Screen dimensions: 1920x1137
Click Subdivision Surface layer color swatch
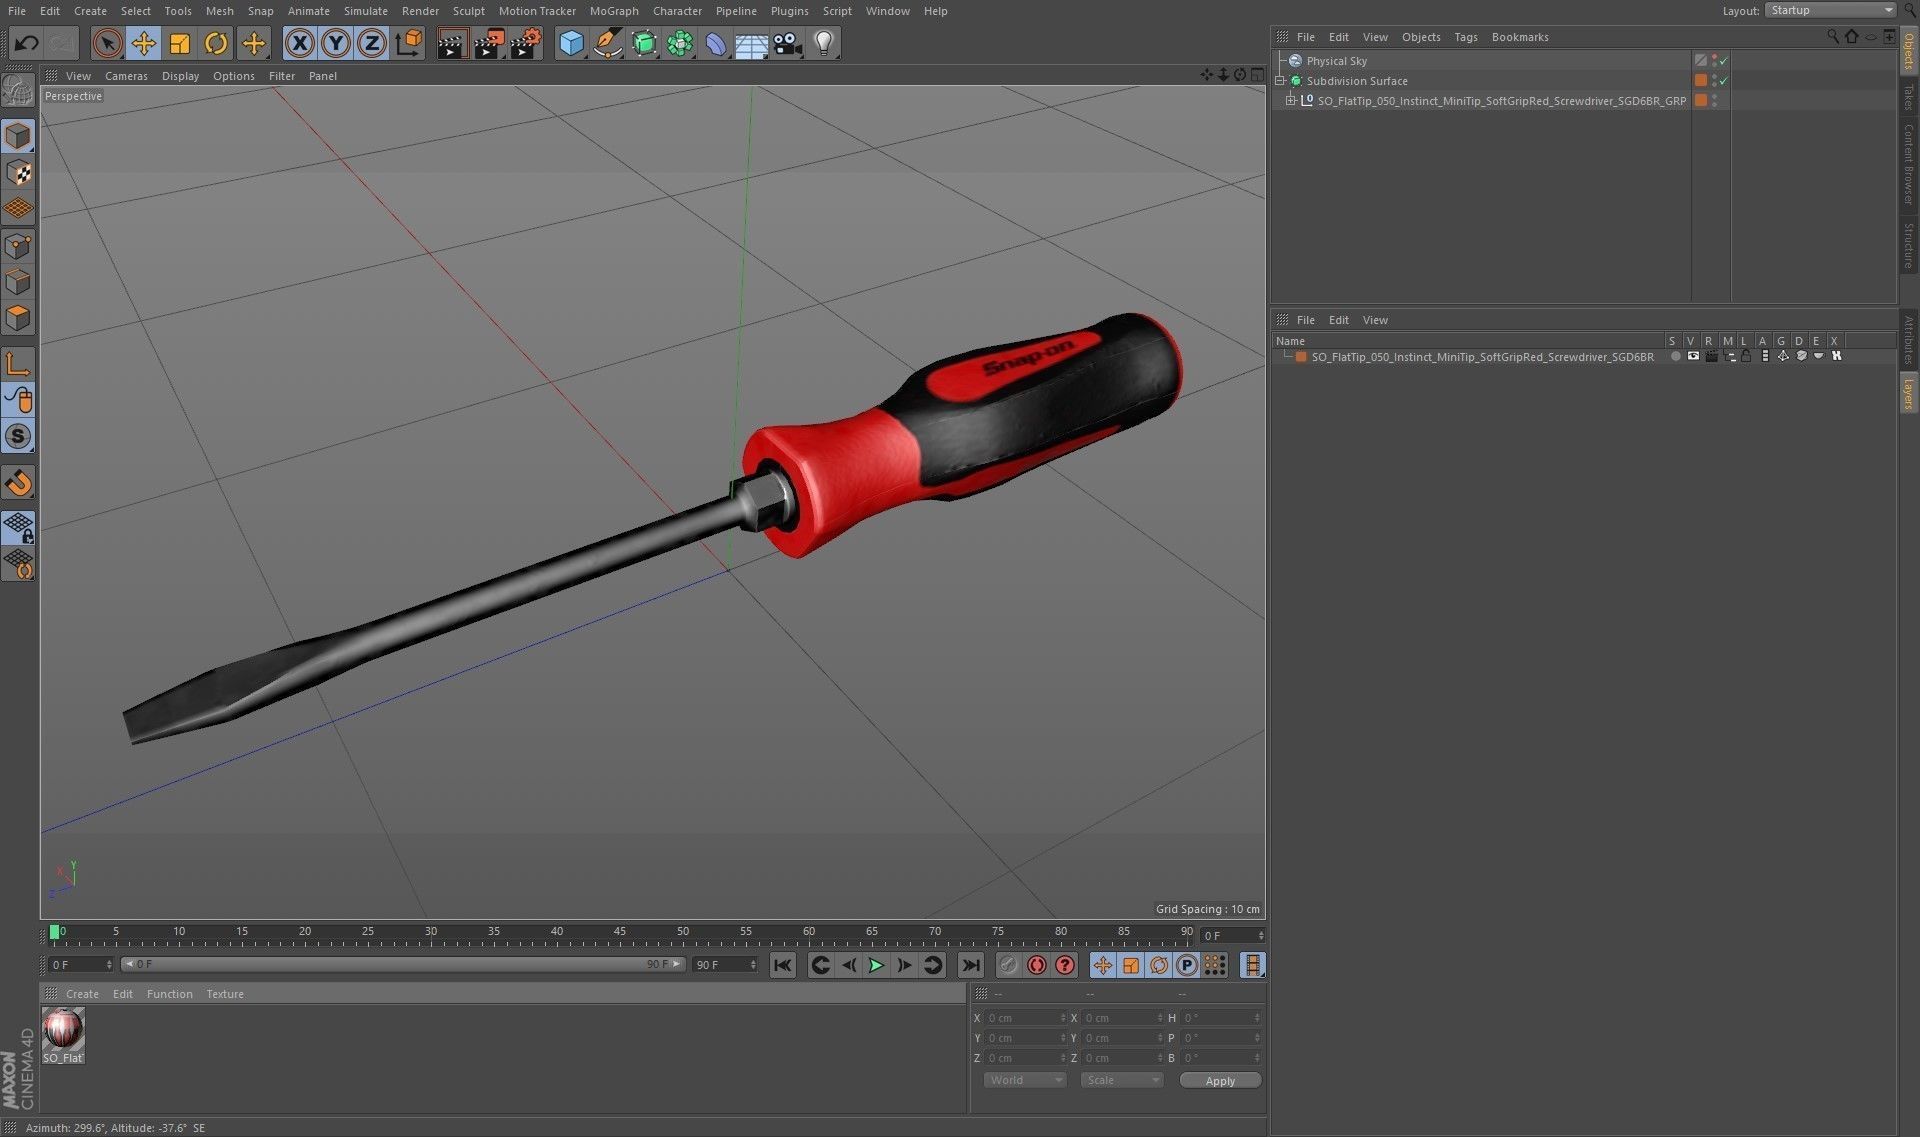point(1700,81)
